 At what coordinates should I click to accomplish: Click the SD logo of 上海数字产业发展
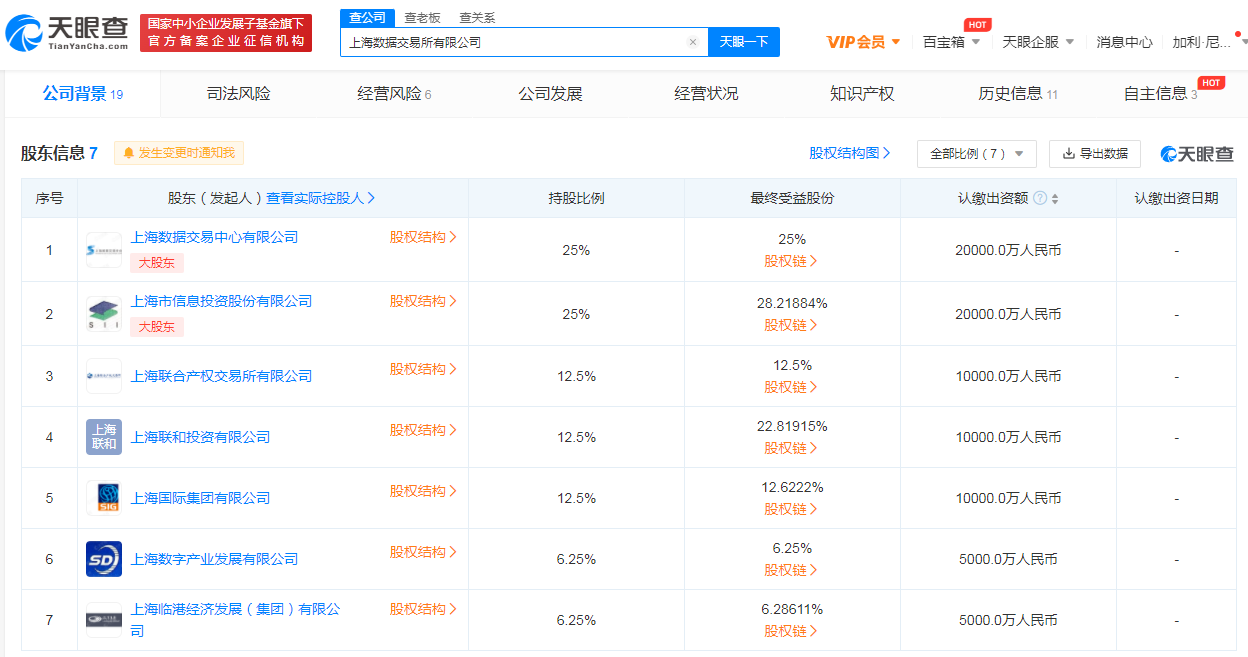coord(104,559)
